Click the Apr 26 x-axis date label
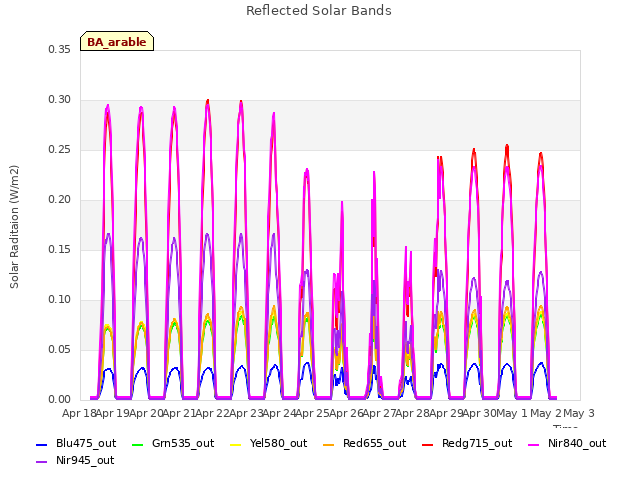 click(x=346, y=414)
